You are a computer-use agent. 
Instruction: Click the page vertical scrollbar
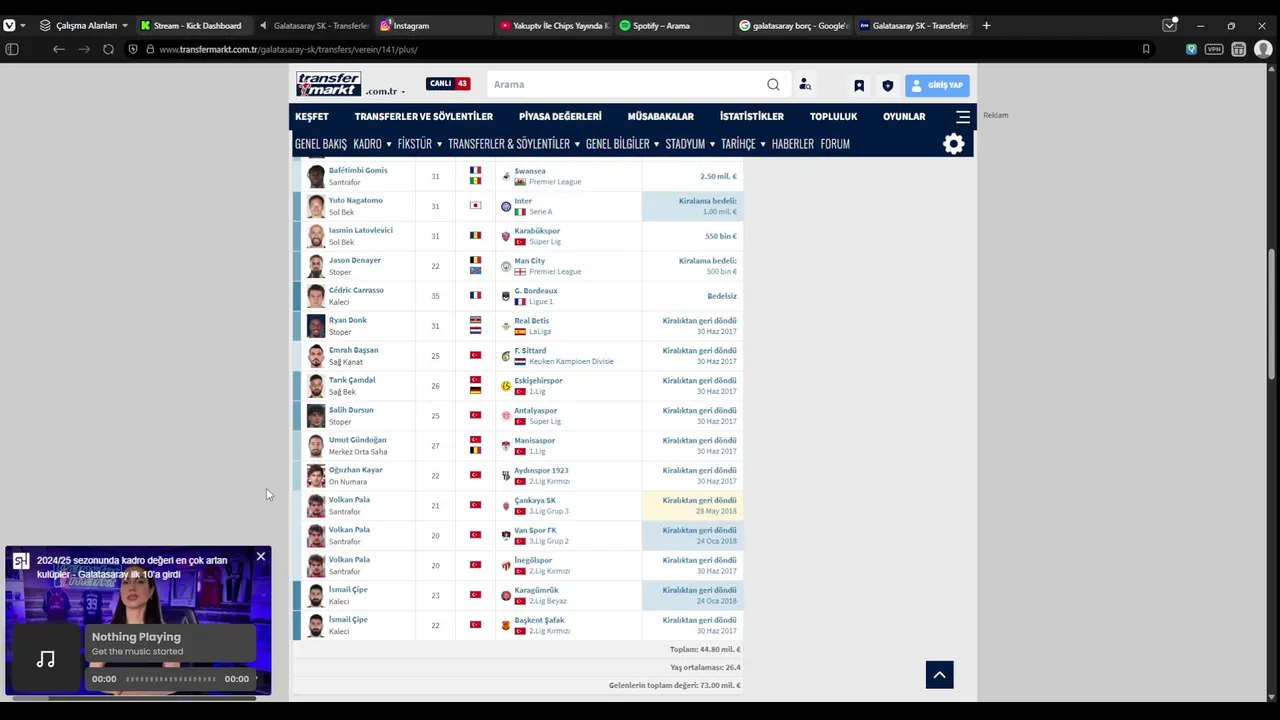(1272, 313)
